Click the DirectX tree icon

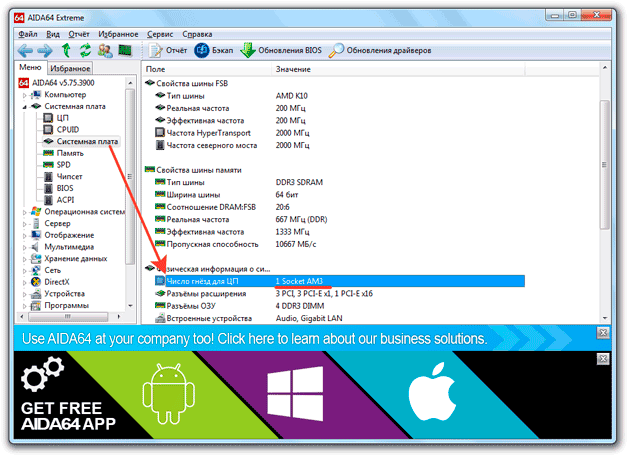(36, 282)
